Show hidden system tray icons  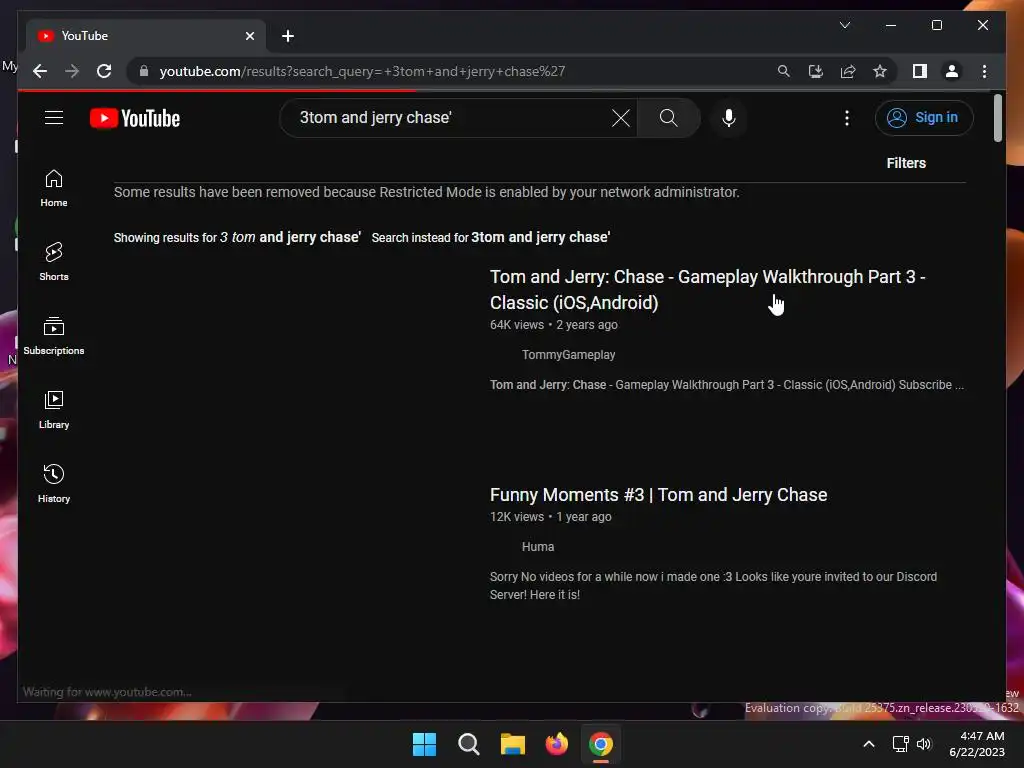coord(869,744)
